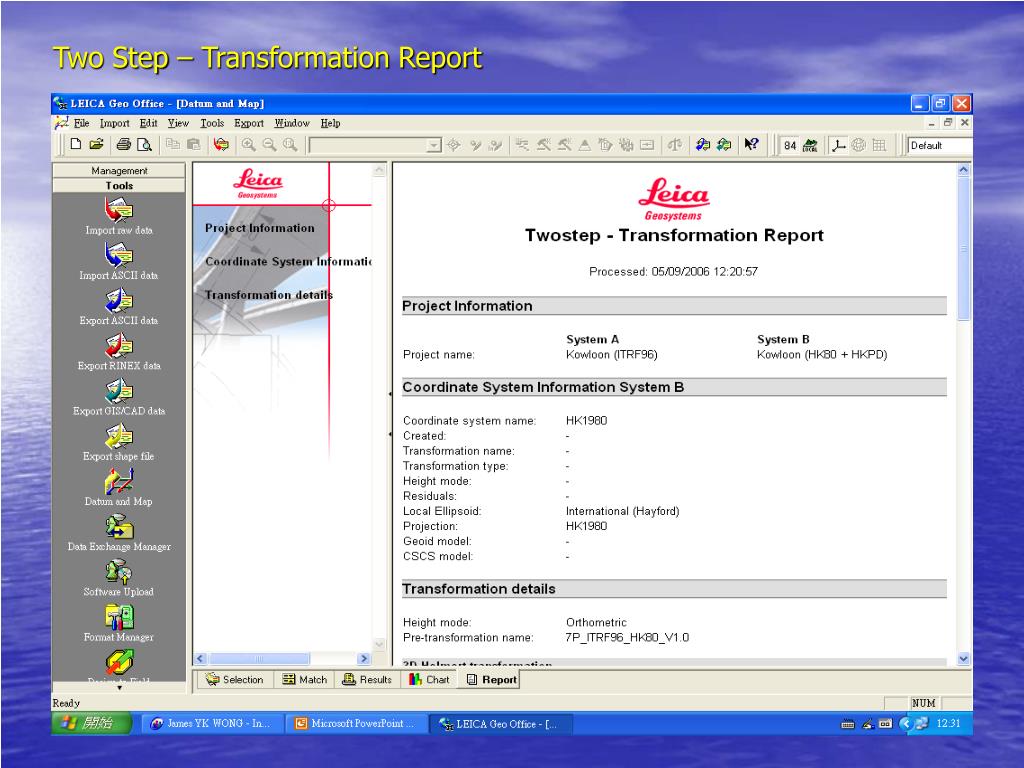Click the New document toolbar icon
The height and width of the screenshot is (768, 1024).
coord(76,144)
